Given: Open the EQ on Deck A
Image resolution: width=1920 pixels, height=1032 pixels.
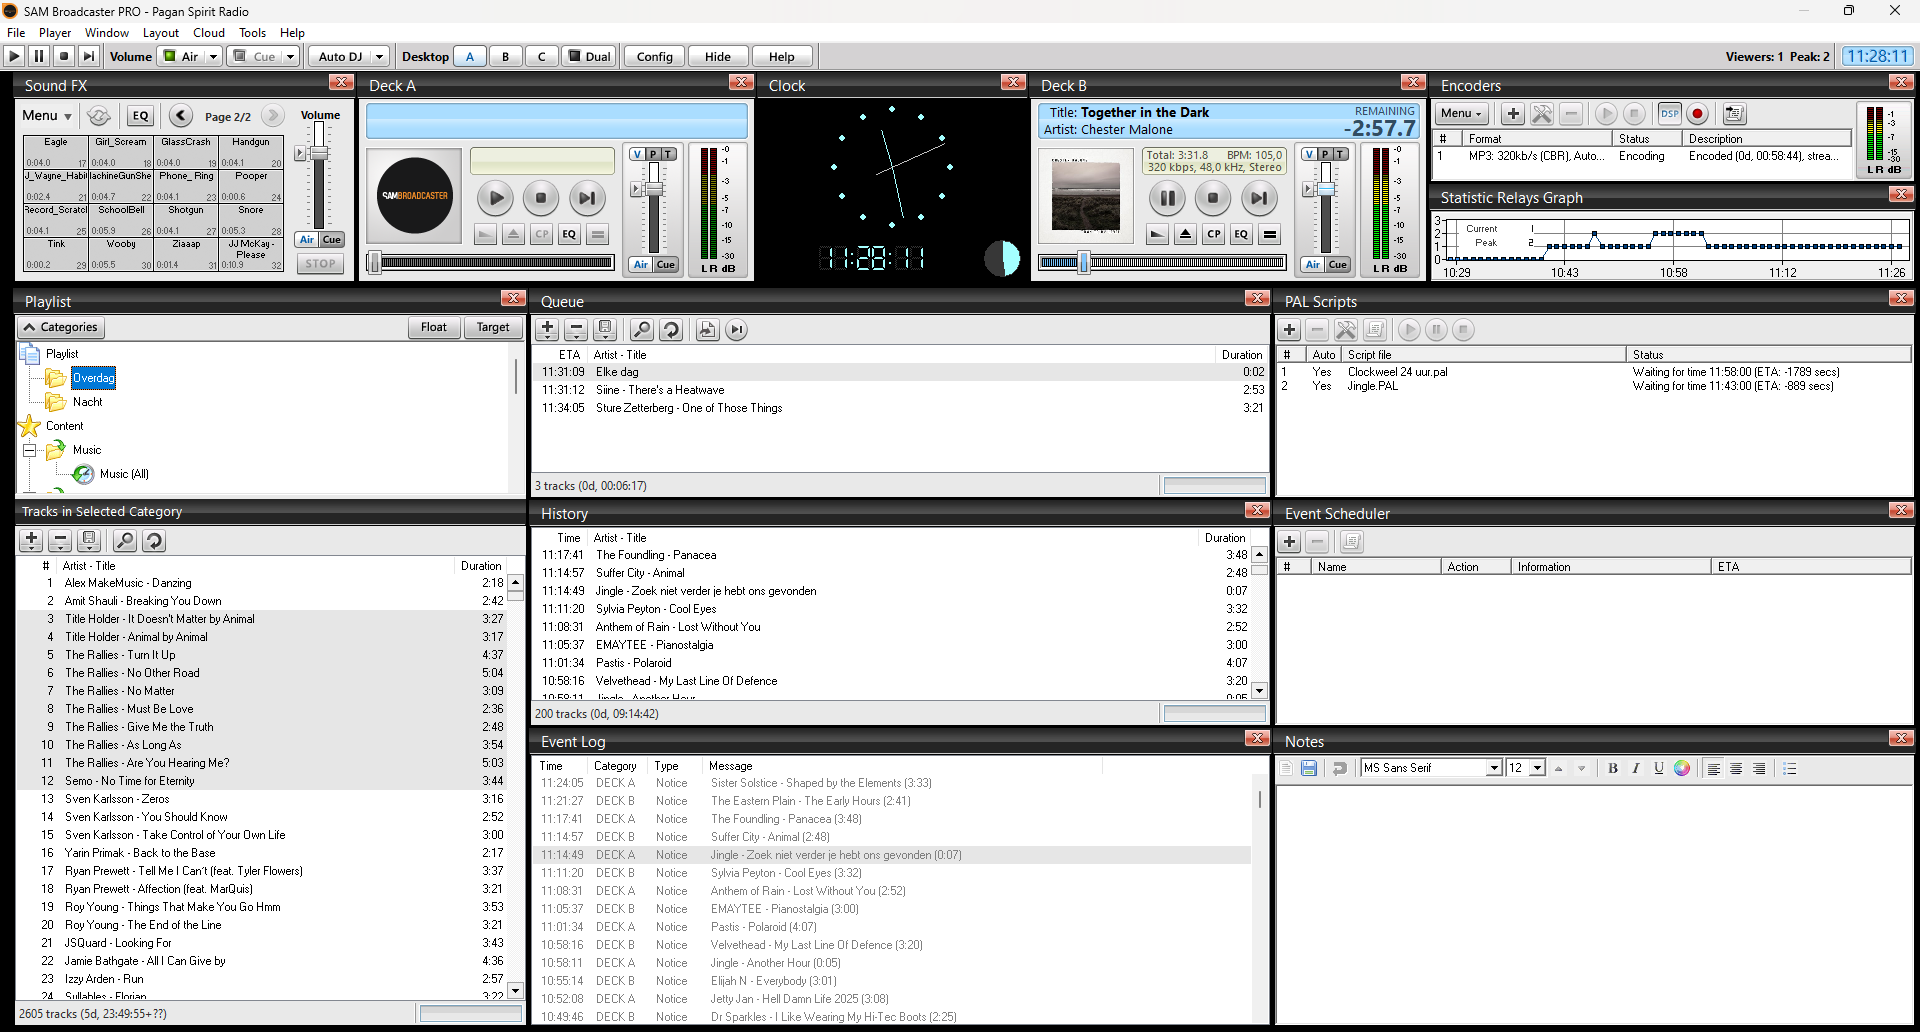Looking at the screenshot, I should 569,234.
